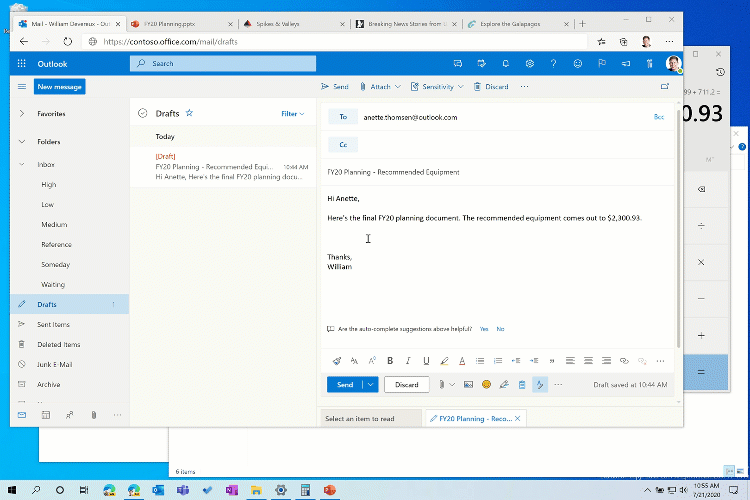Insert pictures inline icon in compose toolbar
This screenshot has height=500, width=750.
click(x=468, y=384)
